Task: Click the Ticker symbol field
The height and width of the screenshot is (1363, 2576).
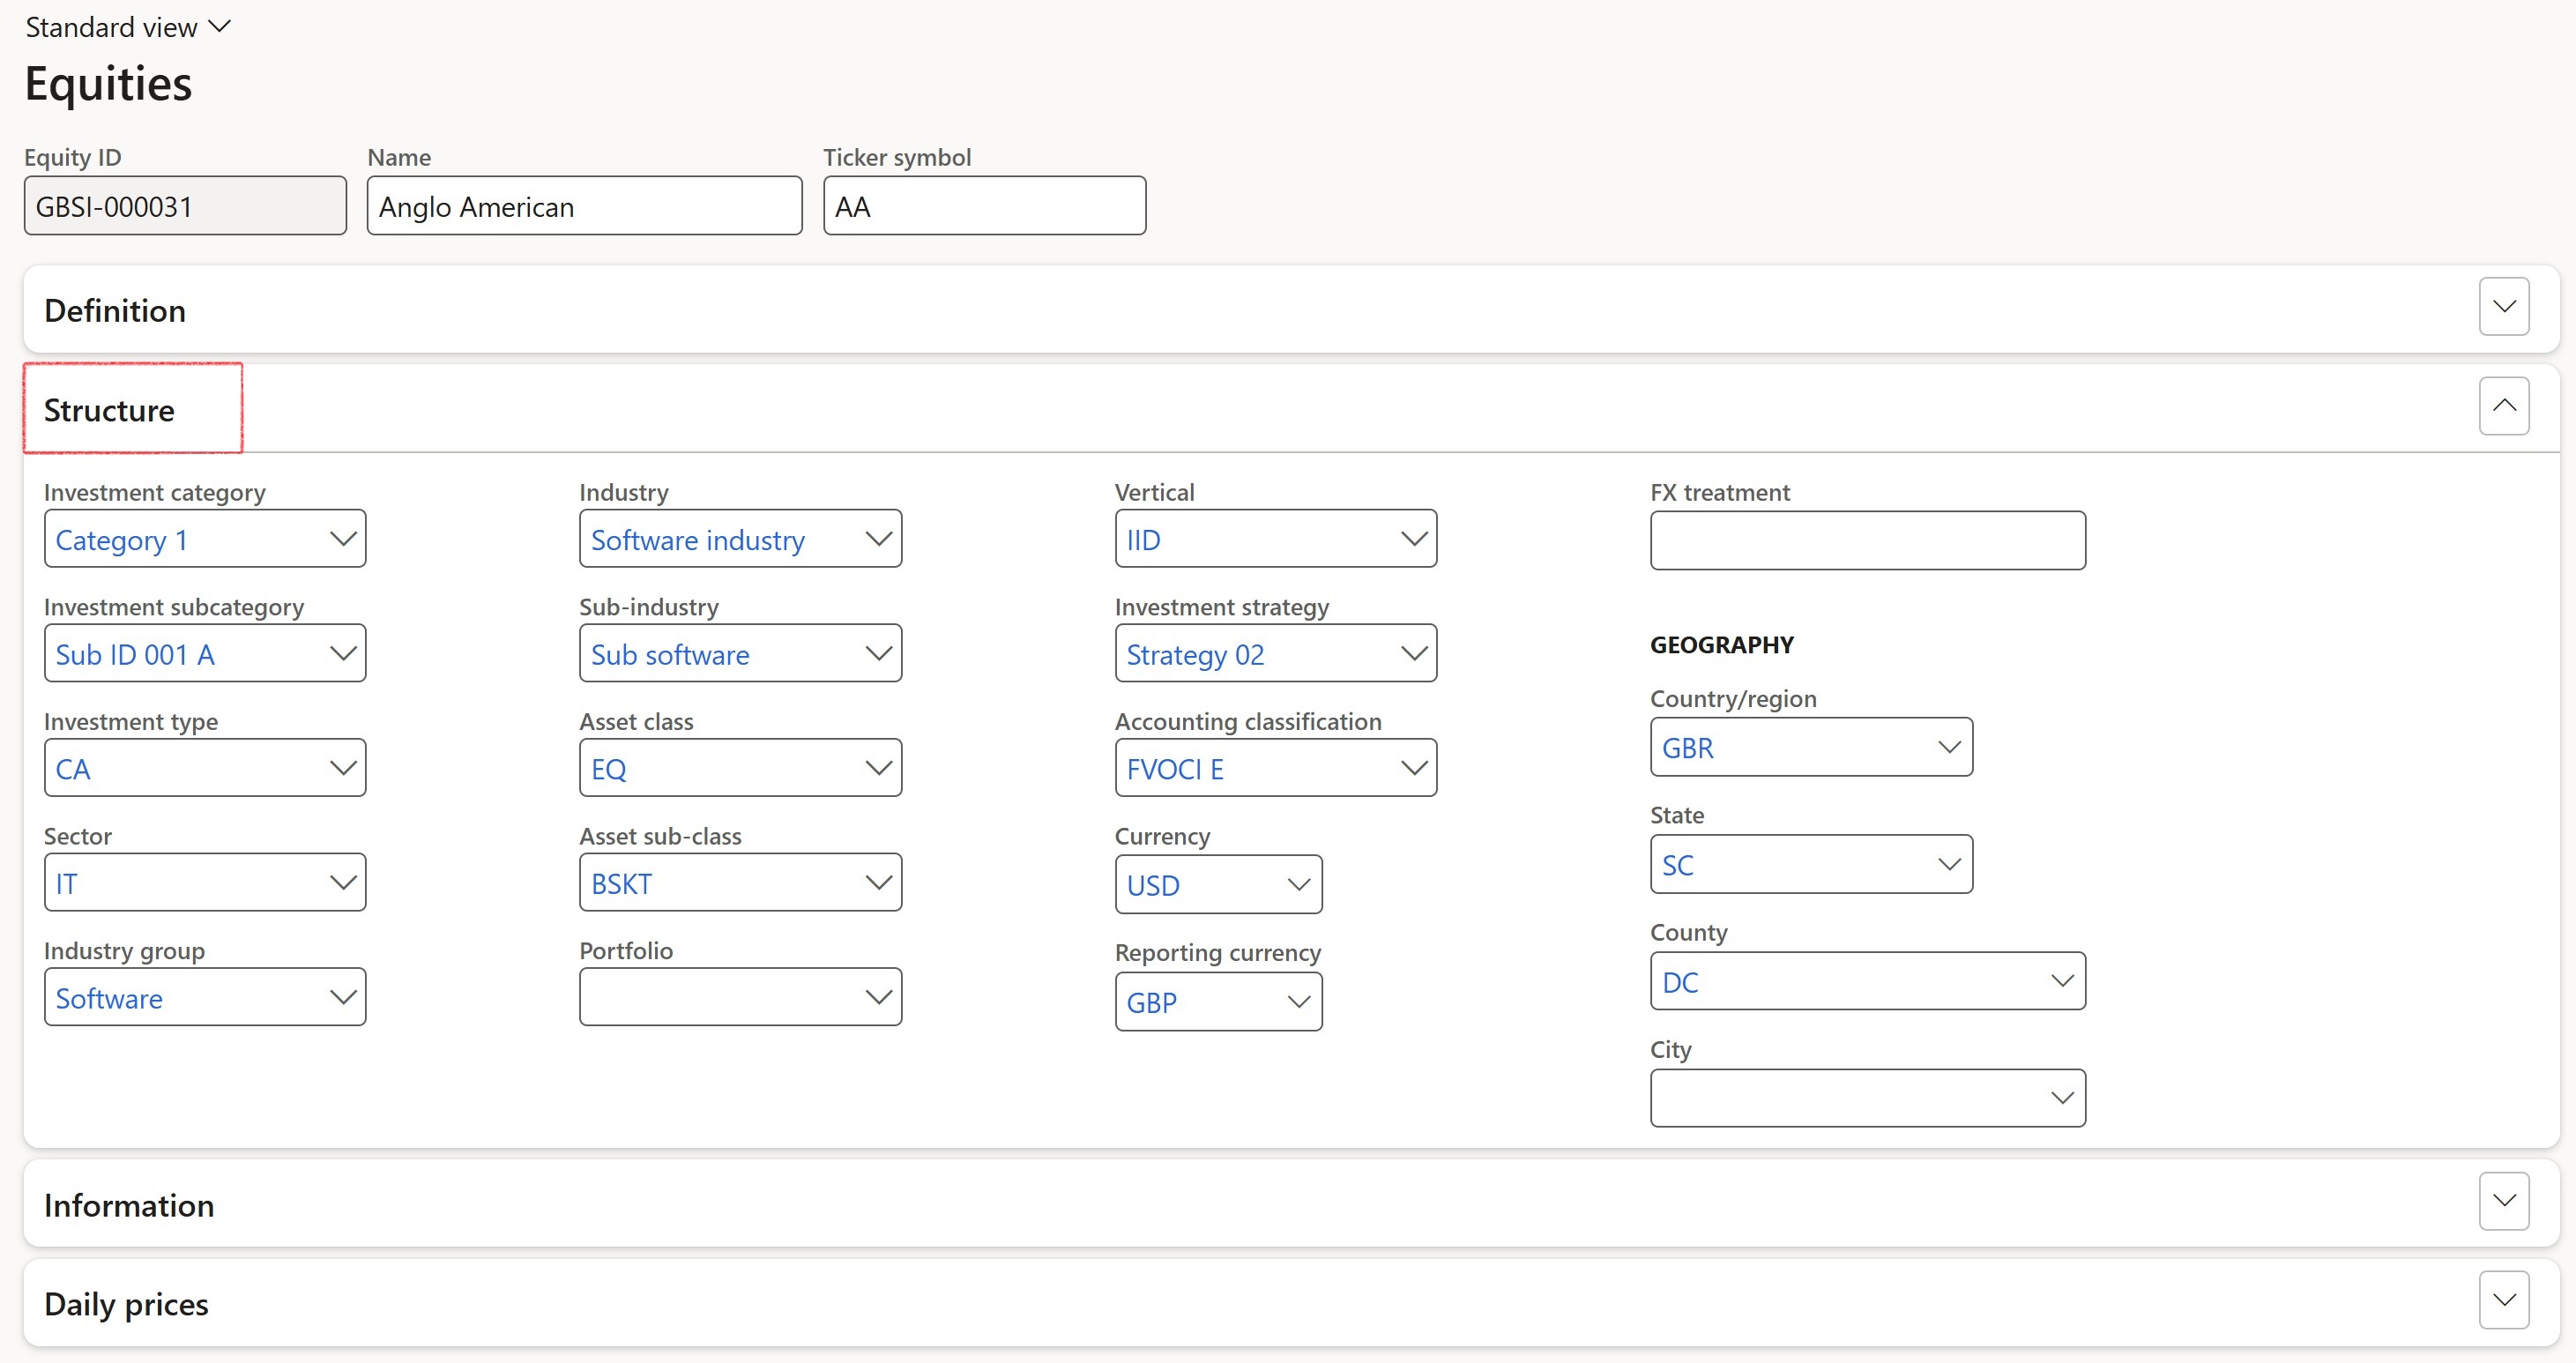Action: (x=984, y=206)
